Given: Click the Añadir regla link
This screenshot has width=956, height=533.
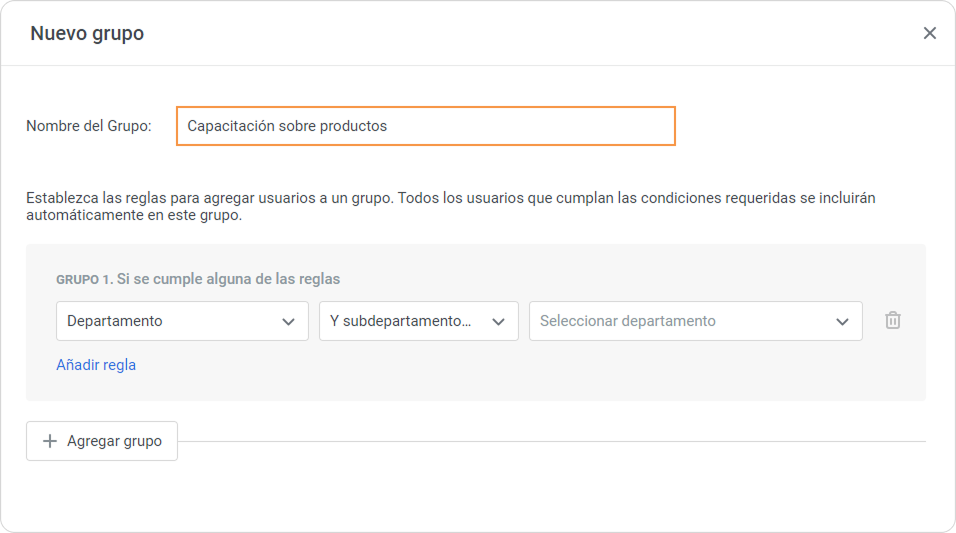Looking at the screenshot, I should (x=96, y=365).
